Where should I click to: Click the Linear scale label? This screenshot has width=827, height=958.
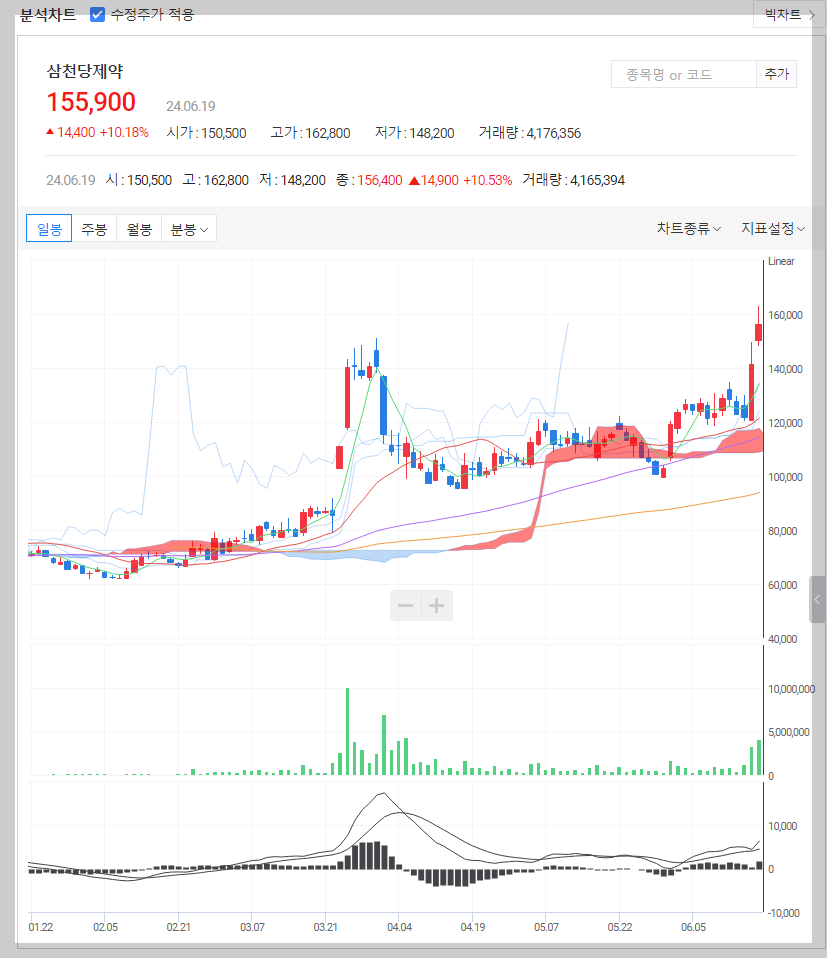pos(781,261)
